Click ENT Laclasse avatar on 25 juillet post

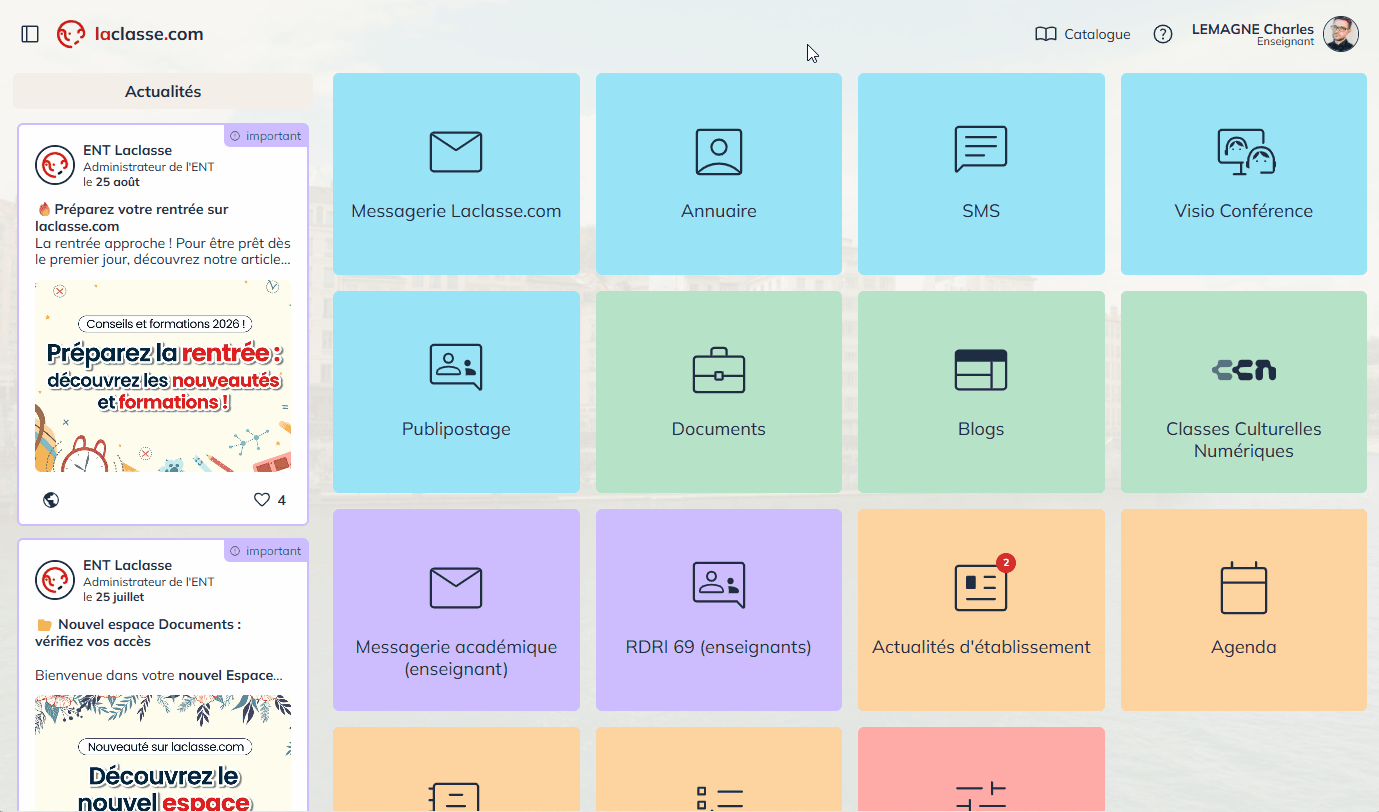(x=55, y=580)
